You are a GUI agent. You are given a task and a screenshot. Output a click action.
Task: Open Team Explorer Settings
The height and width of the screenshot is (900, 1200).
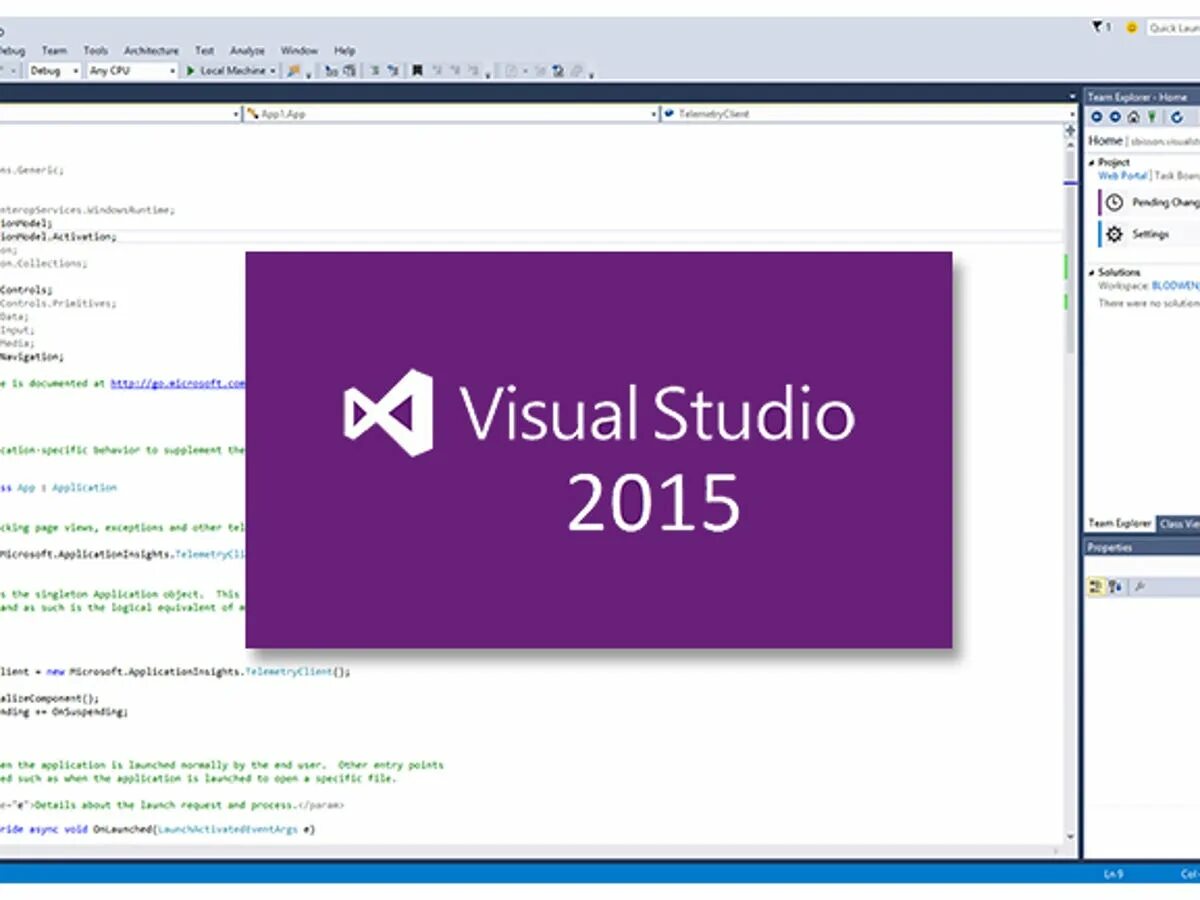tap(1149, 234)
